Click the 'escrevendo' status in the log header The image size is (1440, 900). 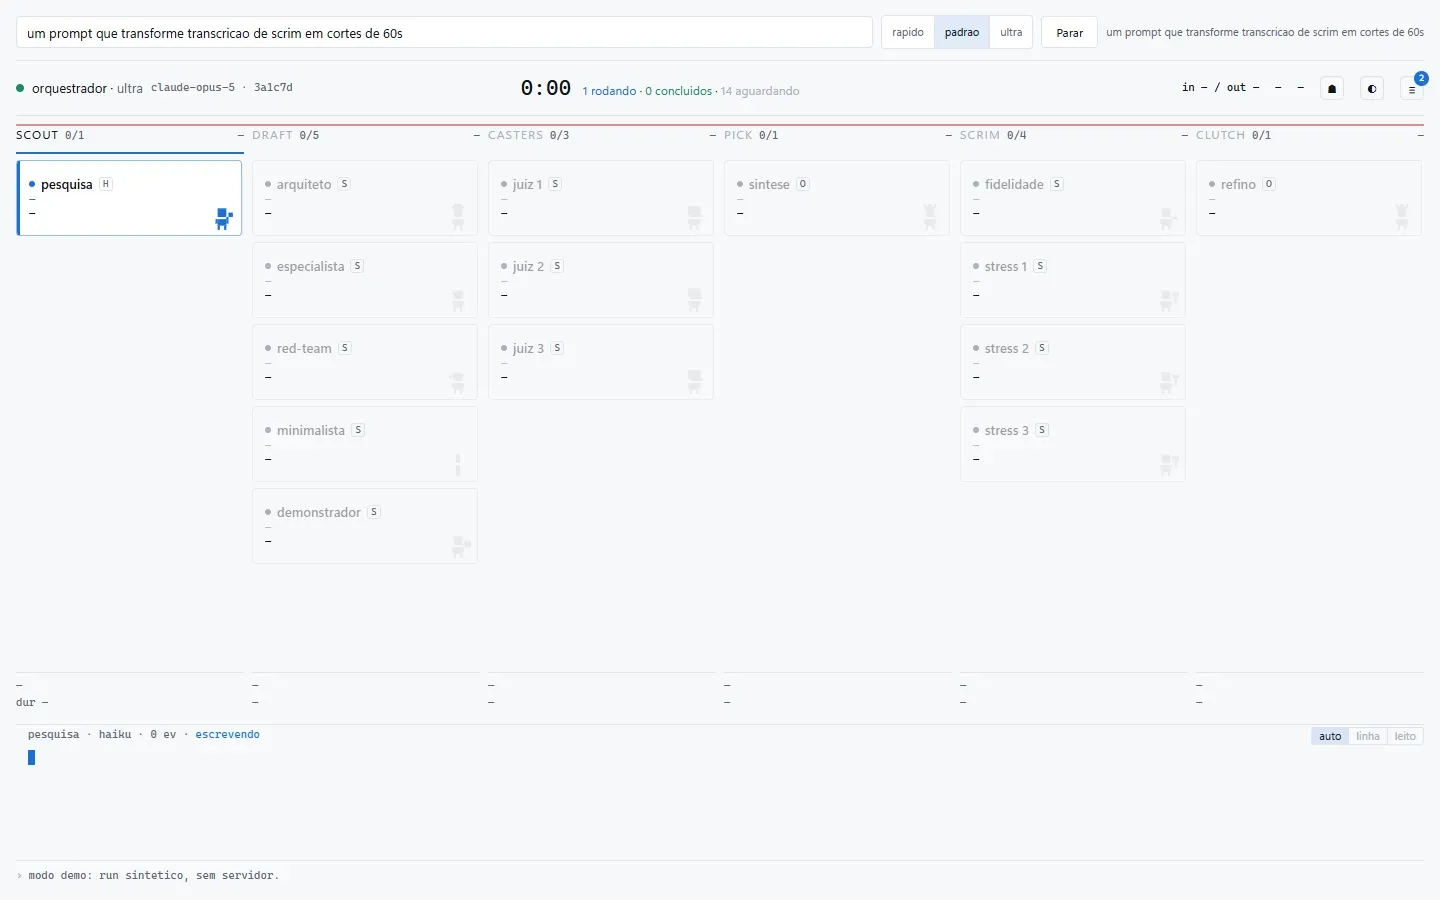(227, 735)
